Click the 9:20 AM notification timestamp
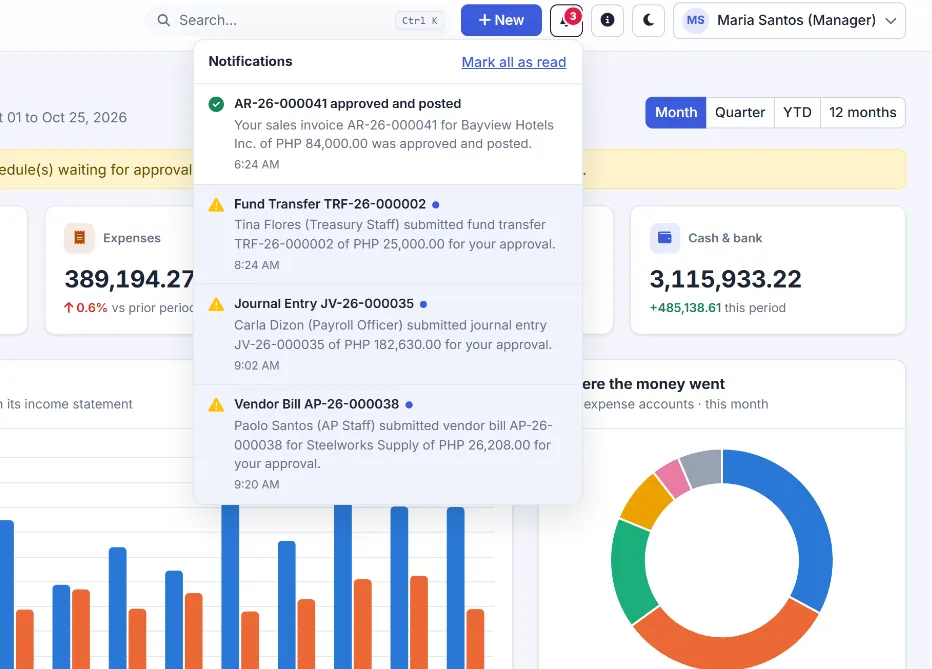The image size is (932, 669). coord(256,484)
